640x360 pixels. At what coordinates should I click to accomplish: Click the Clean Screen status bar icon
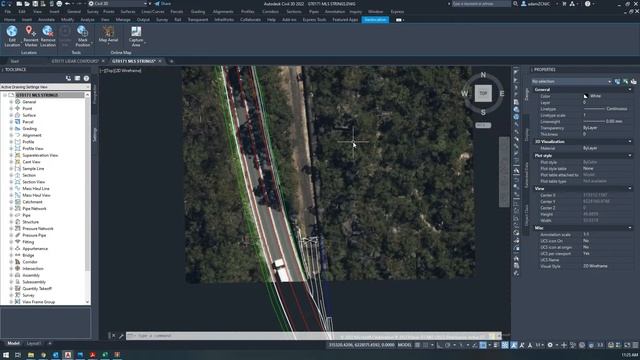click(627, 345)
